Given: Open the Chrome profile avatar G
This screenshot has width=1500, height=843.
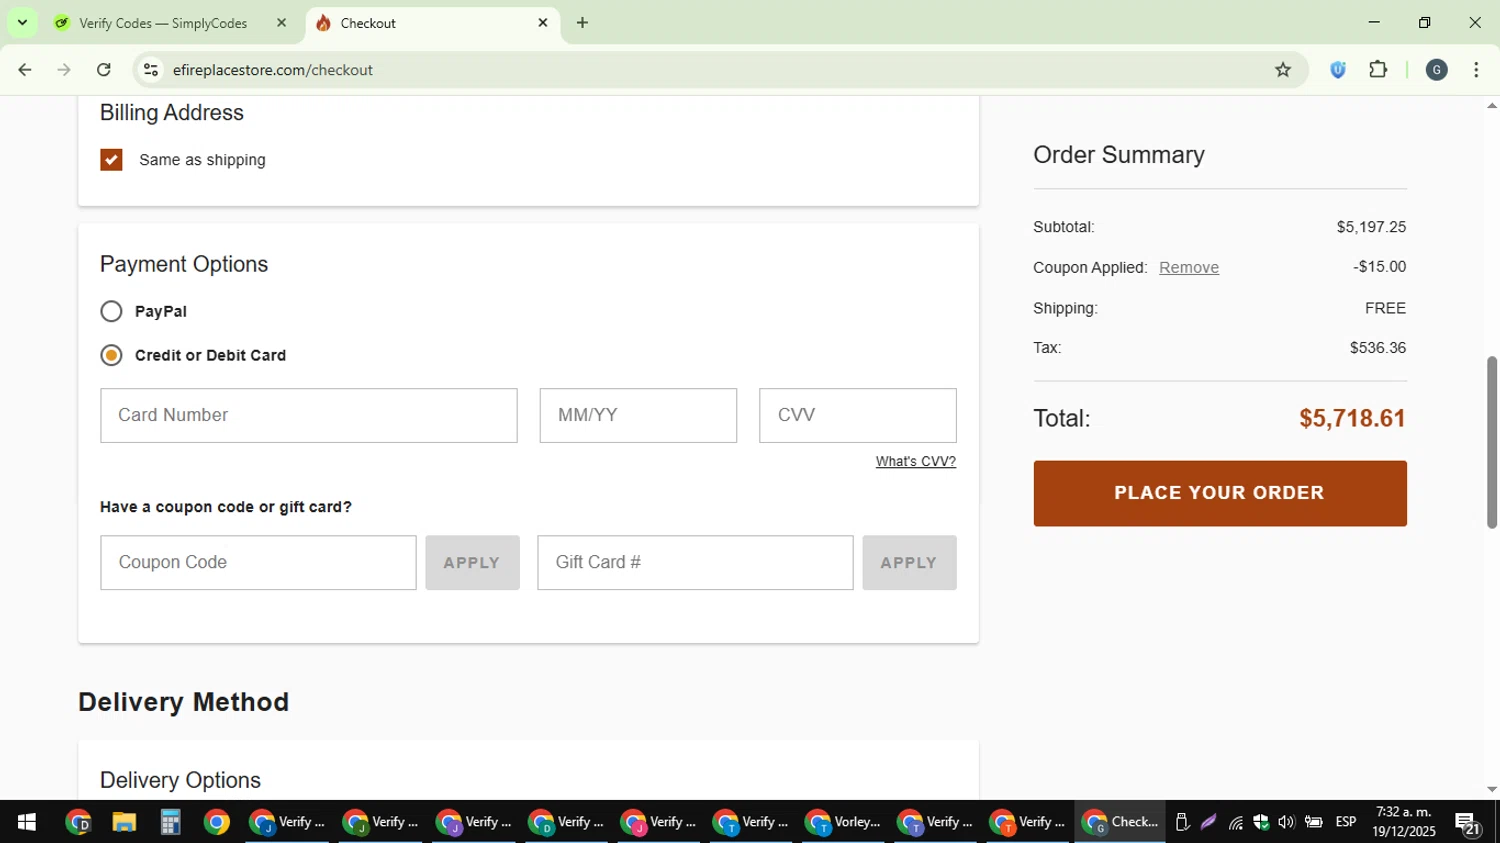Looking at the screenshot, I should click(x=1437, y=70).
